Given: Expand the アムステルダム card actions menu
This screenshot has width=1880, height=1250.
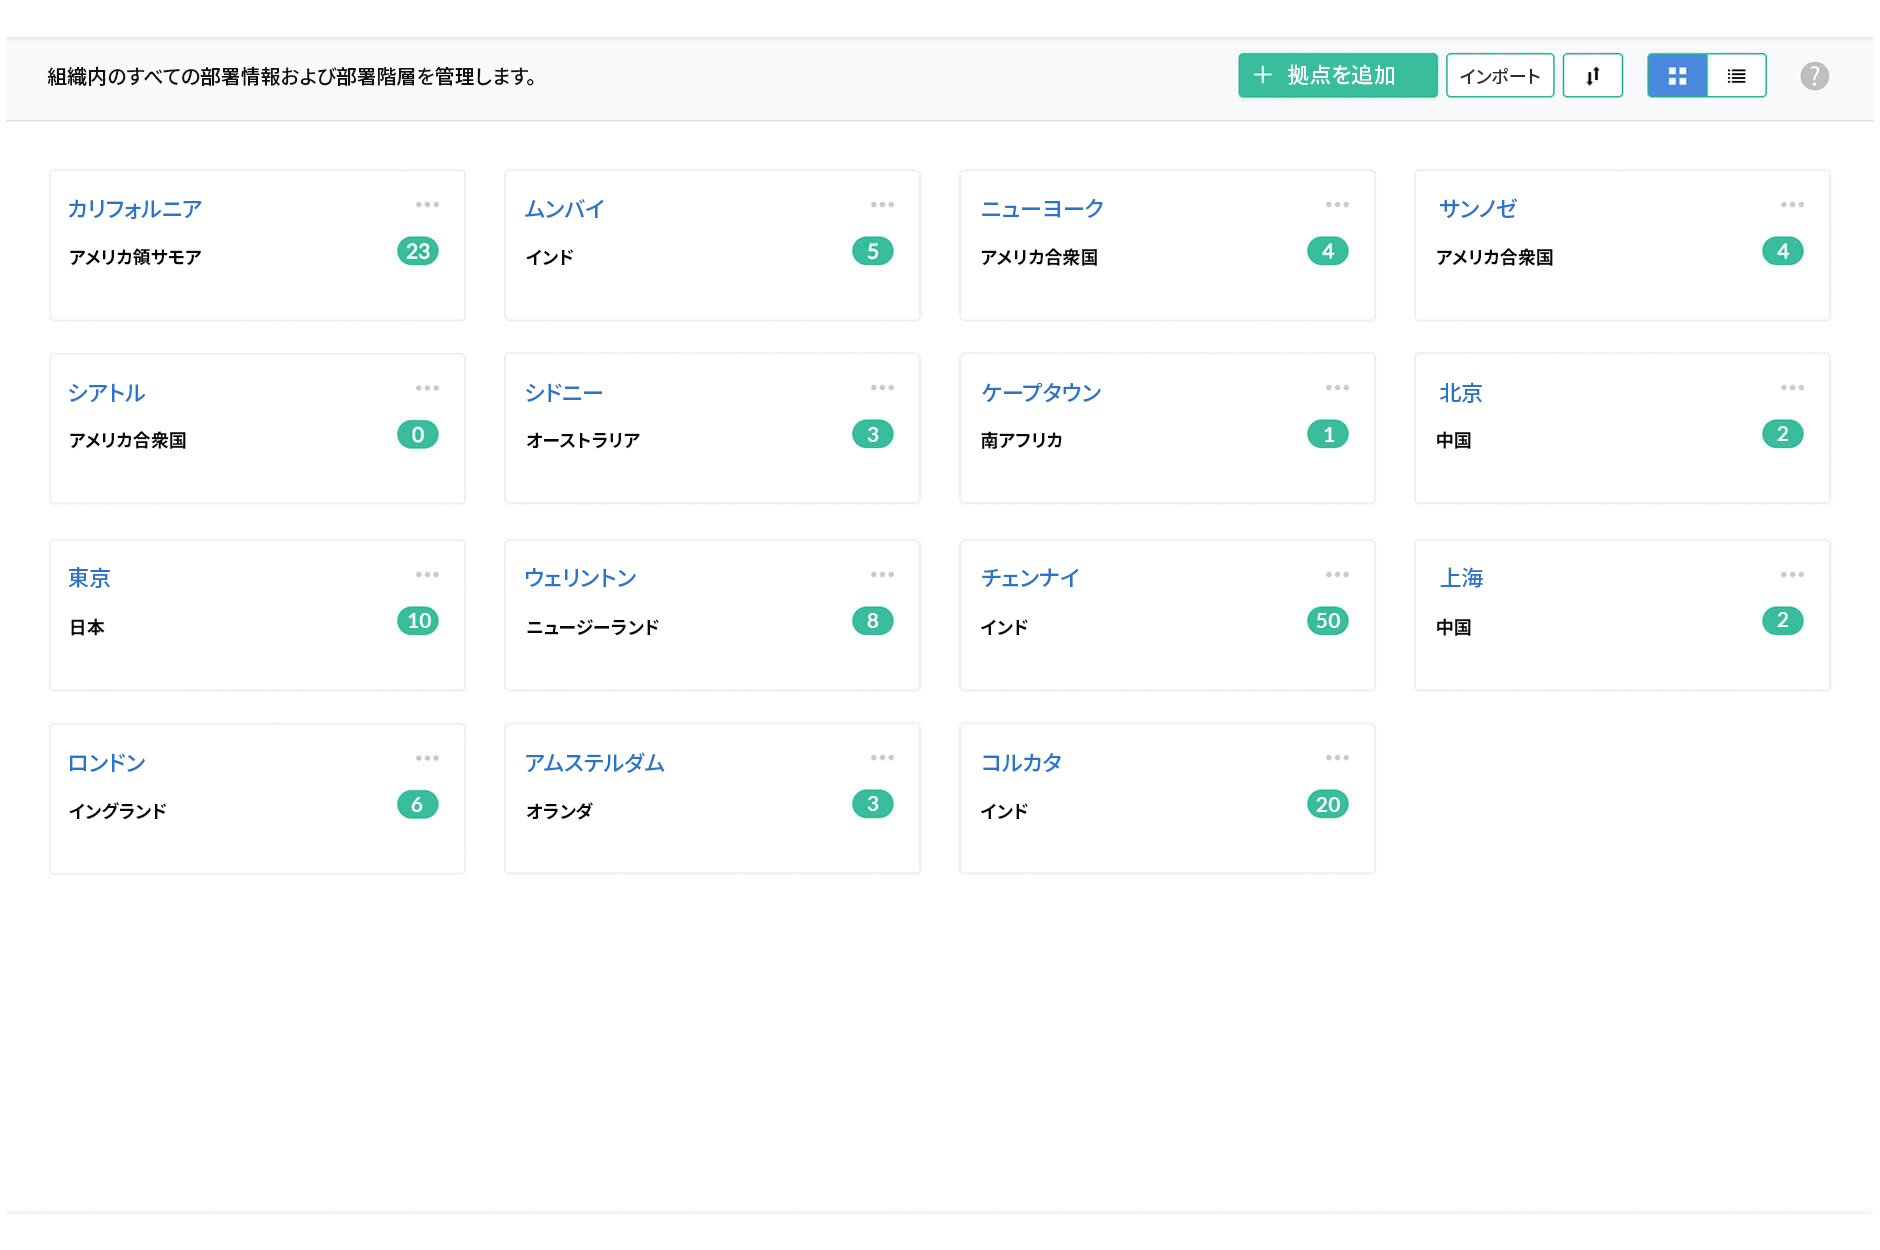Looking at the screenshot, I should tap(883, 758).
